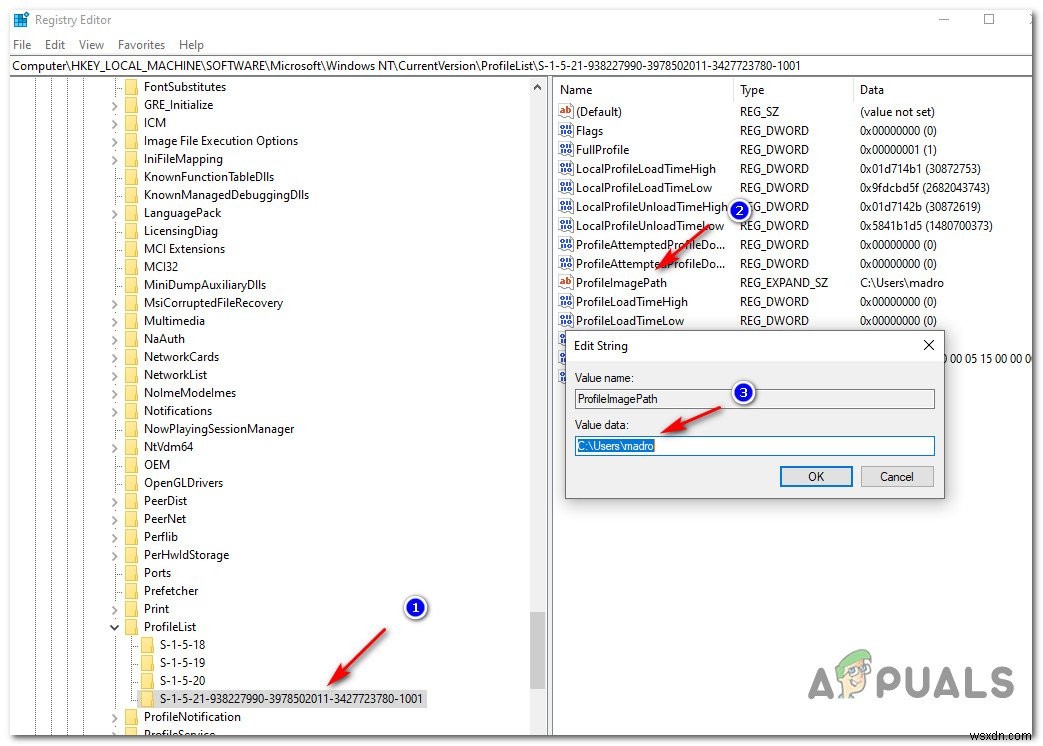Click the ProfileList folder icon
Image resolution: width=1043 pixels, height=746 pixels.
coord(132,627)
